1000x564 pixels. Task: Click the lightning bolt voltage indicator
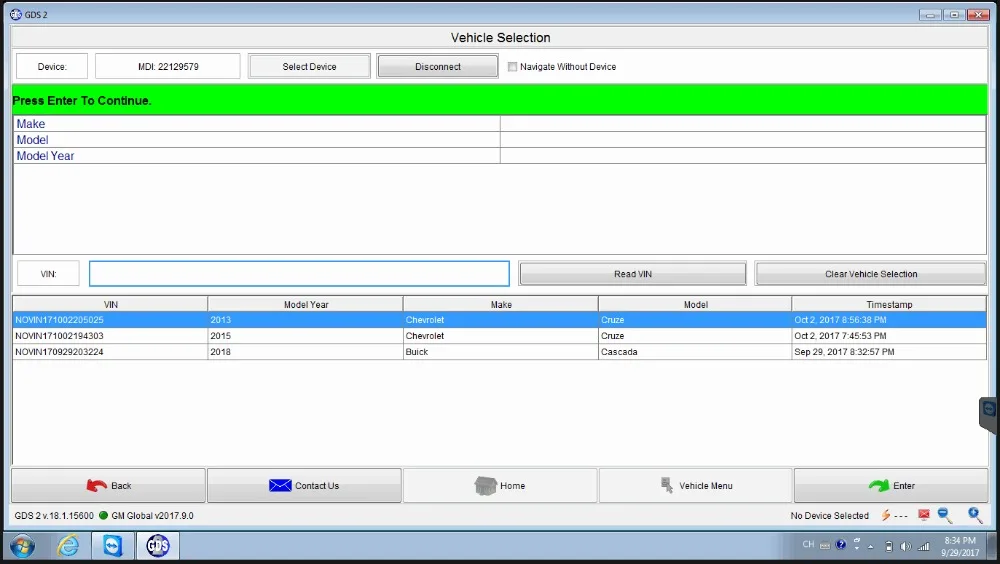click(x=886, y=516)
